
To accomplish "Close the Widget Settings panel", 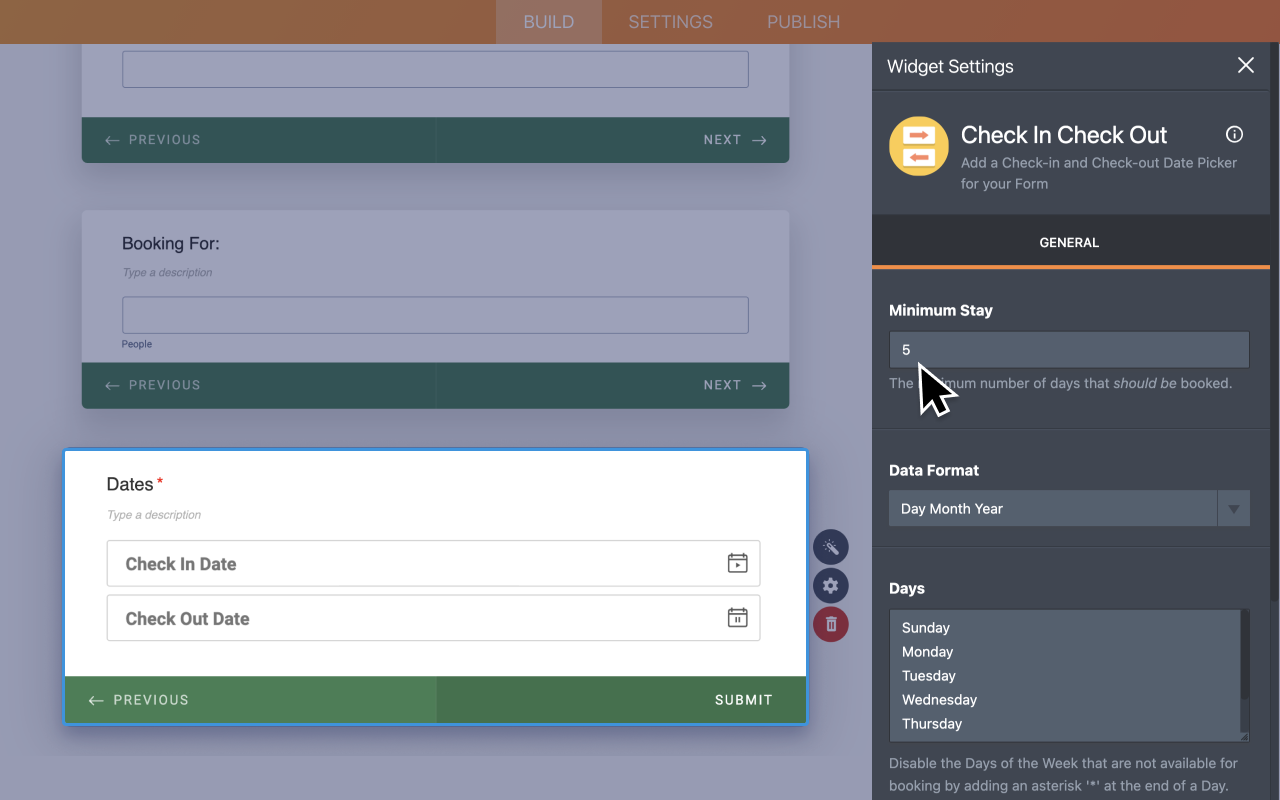I will 1245,65.
